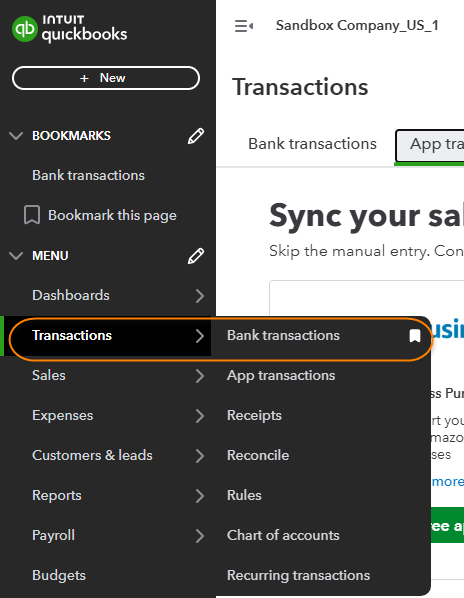Click the Bookmark this page icon

[32, 215]
